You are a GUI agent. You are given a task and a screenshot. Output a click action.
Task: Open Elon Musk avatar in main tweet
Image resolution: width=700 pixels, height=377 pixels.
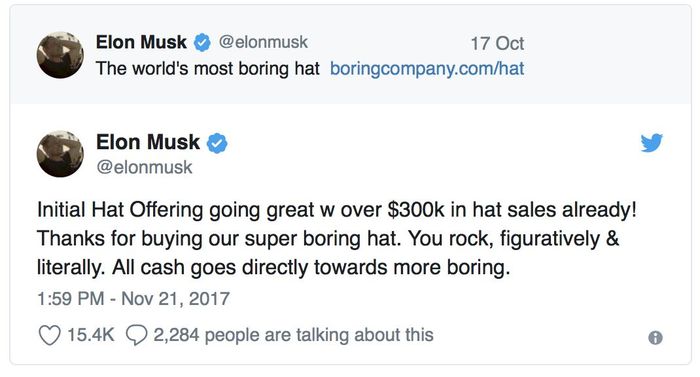click(x=60, y=154)
